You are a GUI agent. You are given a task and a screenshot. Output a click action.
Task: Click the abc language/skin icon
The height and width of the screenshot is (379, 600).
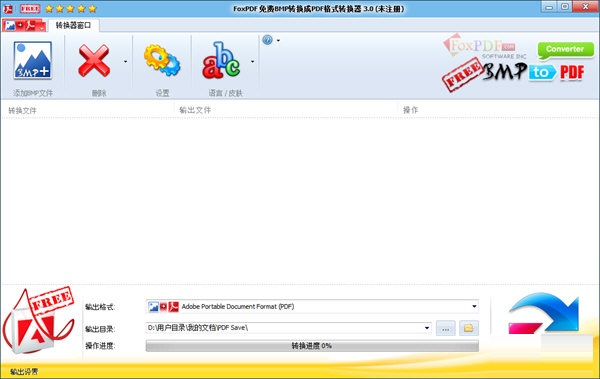click(221, 60)
